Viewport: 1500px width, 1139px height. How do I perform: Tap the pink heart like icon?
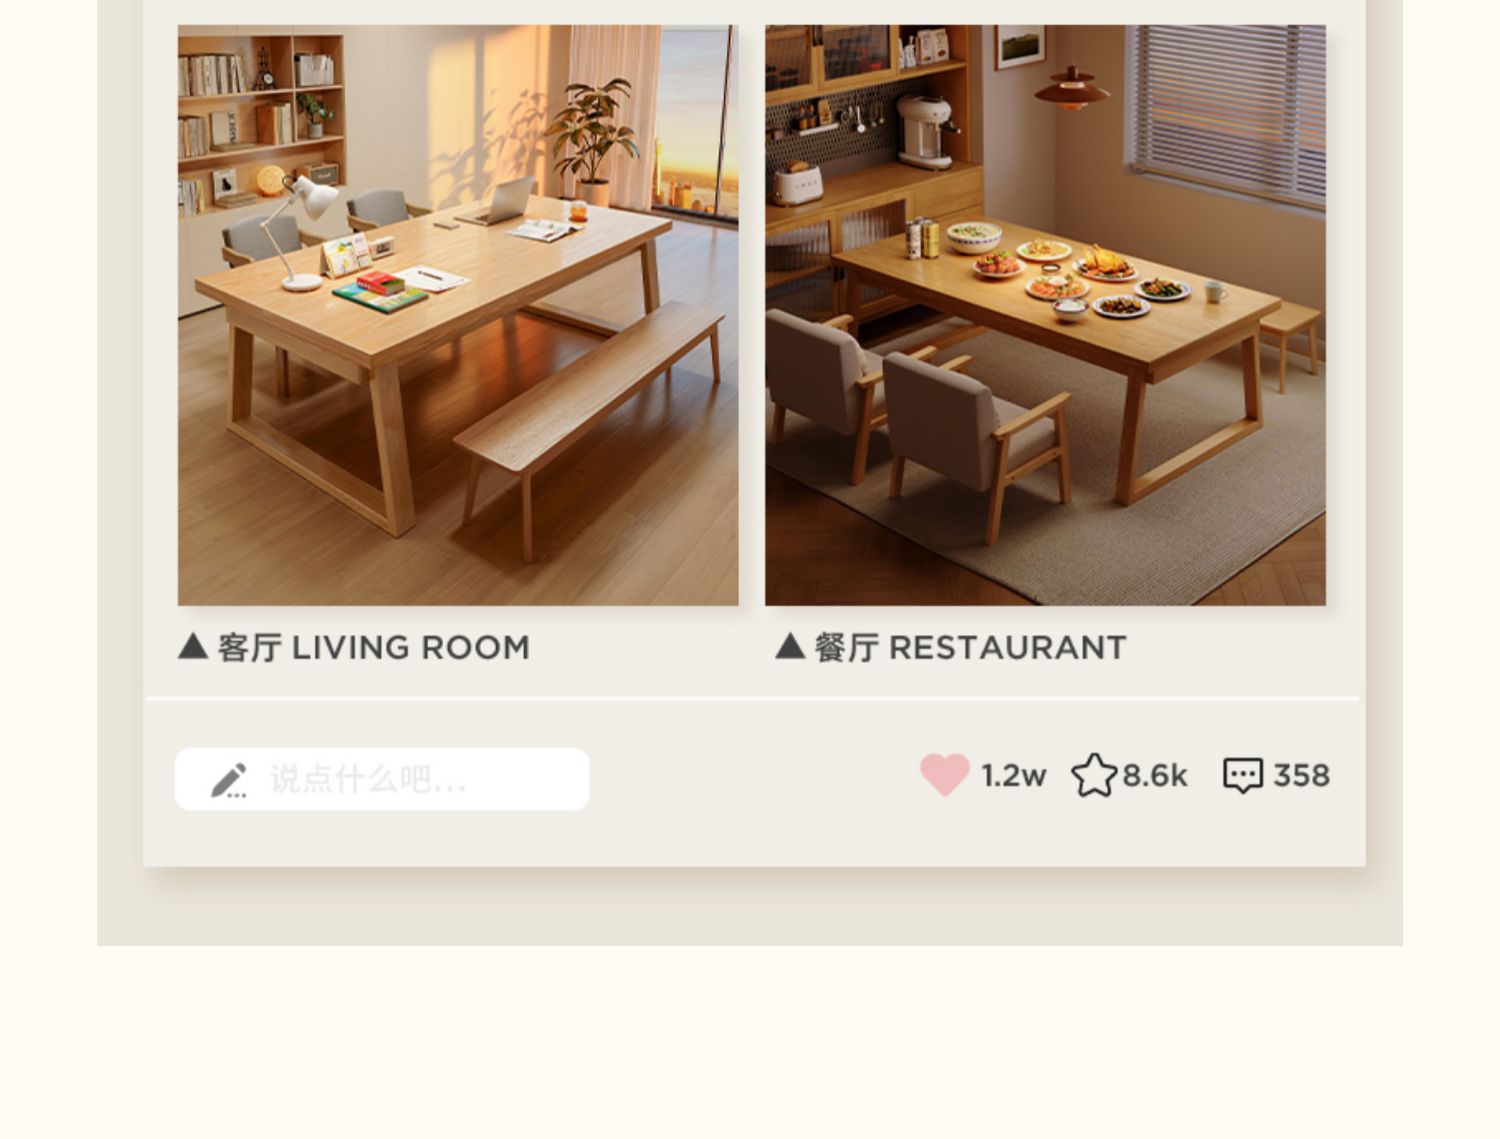click(x=945, y=774)
